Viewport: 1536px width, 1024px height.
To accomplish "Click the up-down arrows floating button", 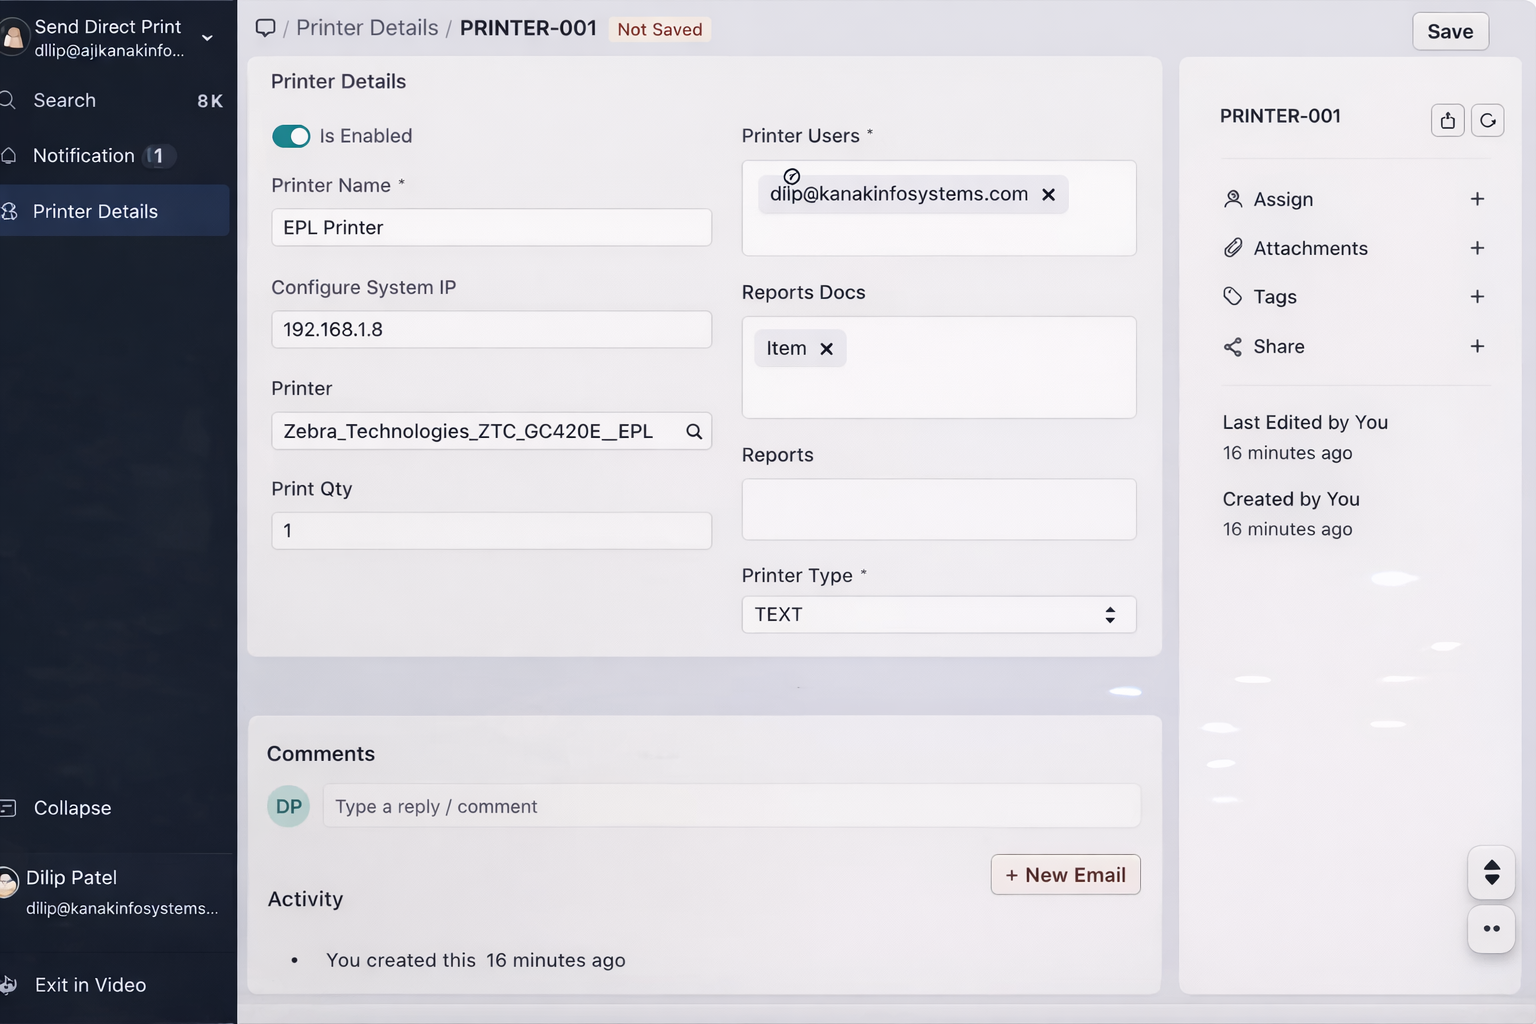I will point(1491,873).
